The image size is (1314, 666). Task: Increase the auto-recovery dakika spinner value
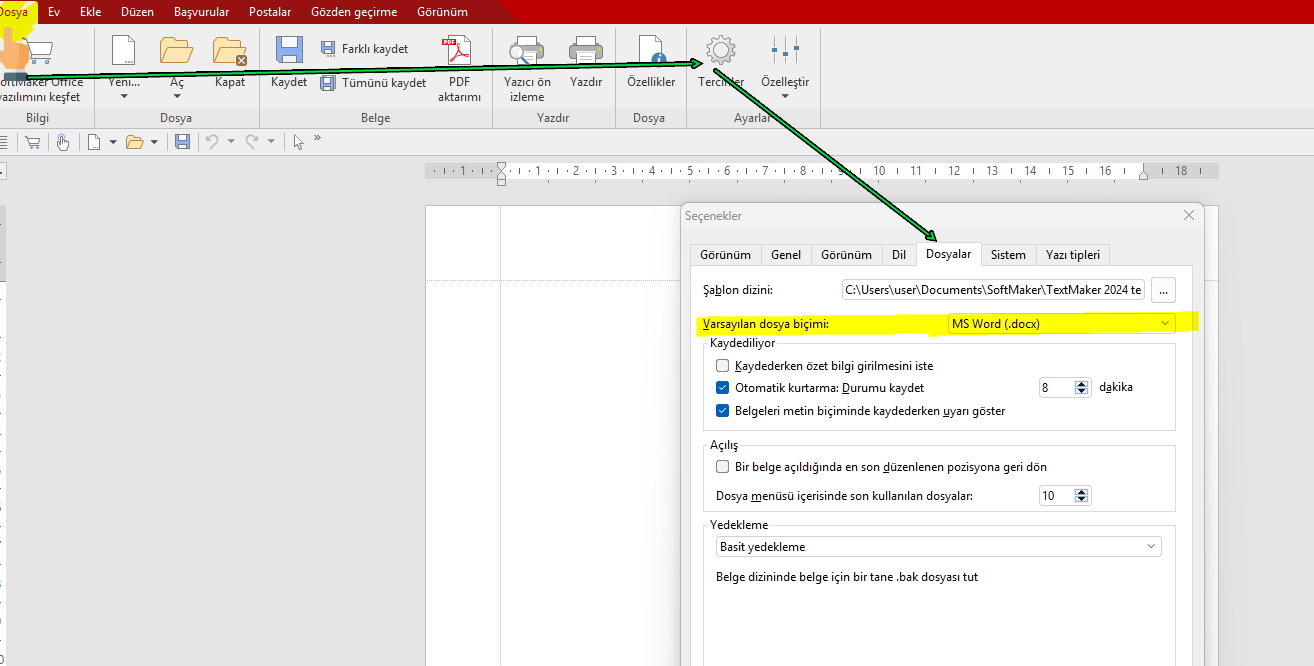coord(1081,383)
